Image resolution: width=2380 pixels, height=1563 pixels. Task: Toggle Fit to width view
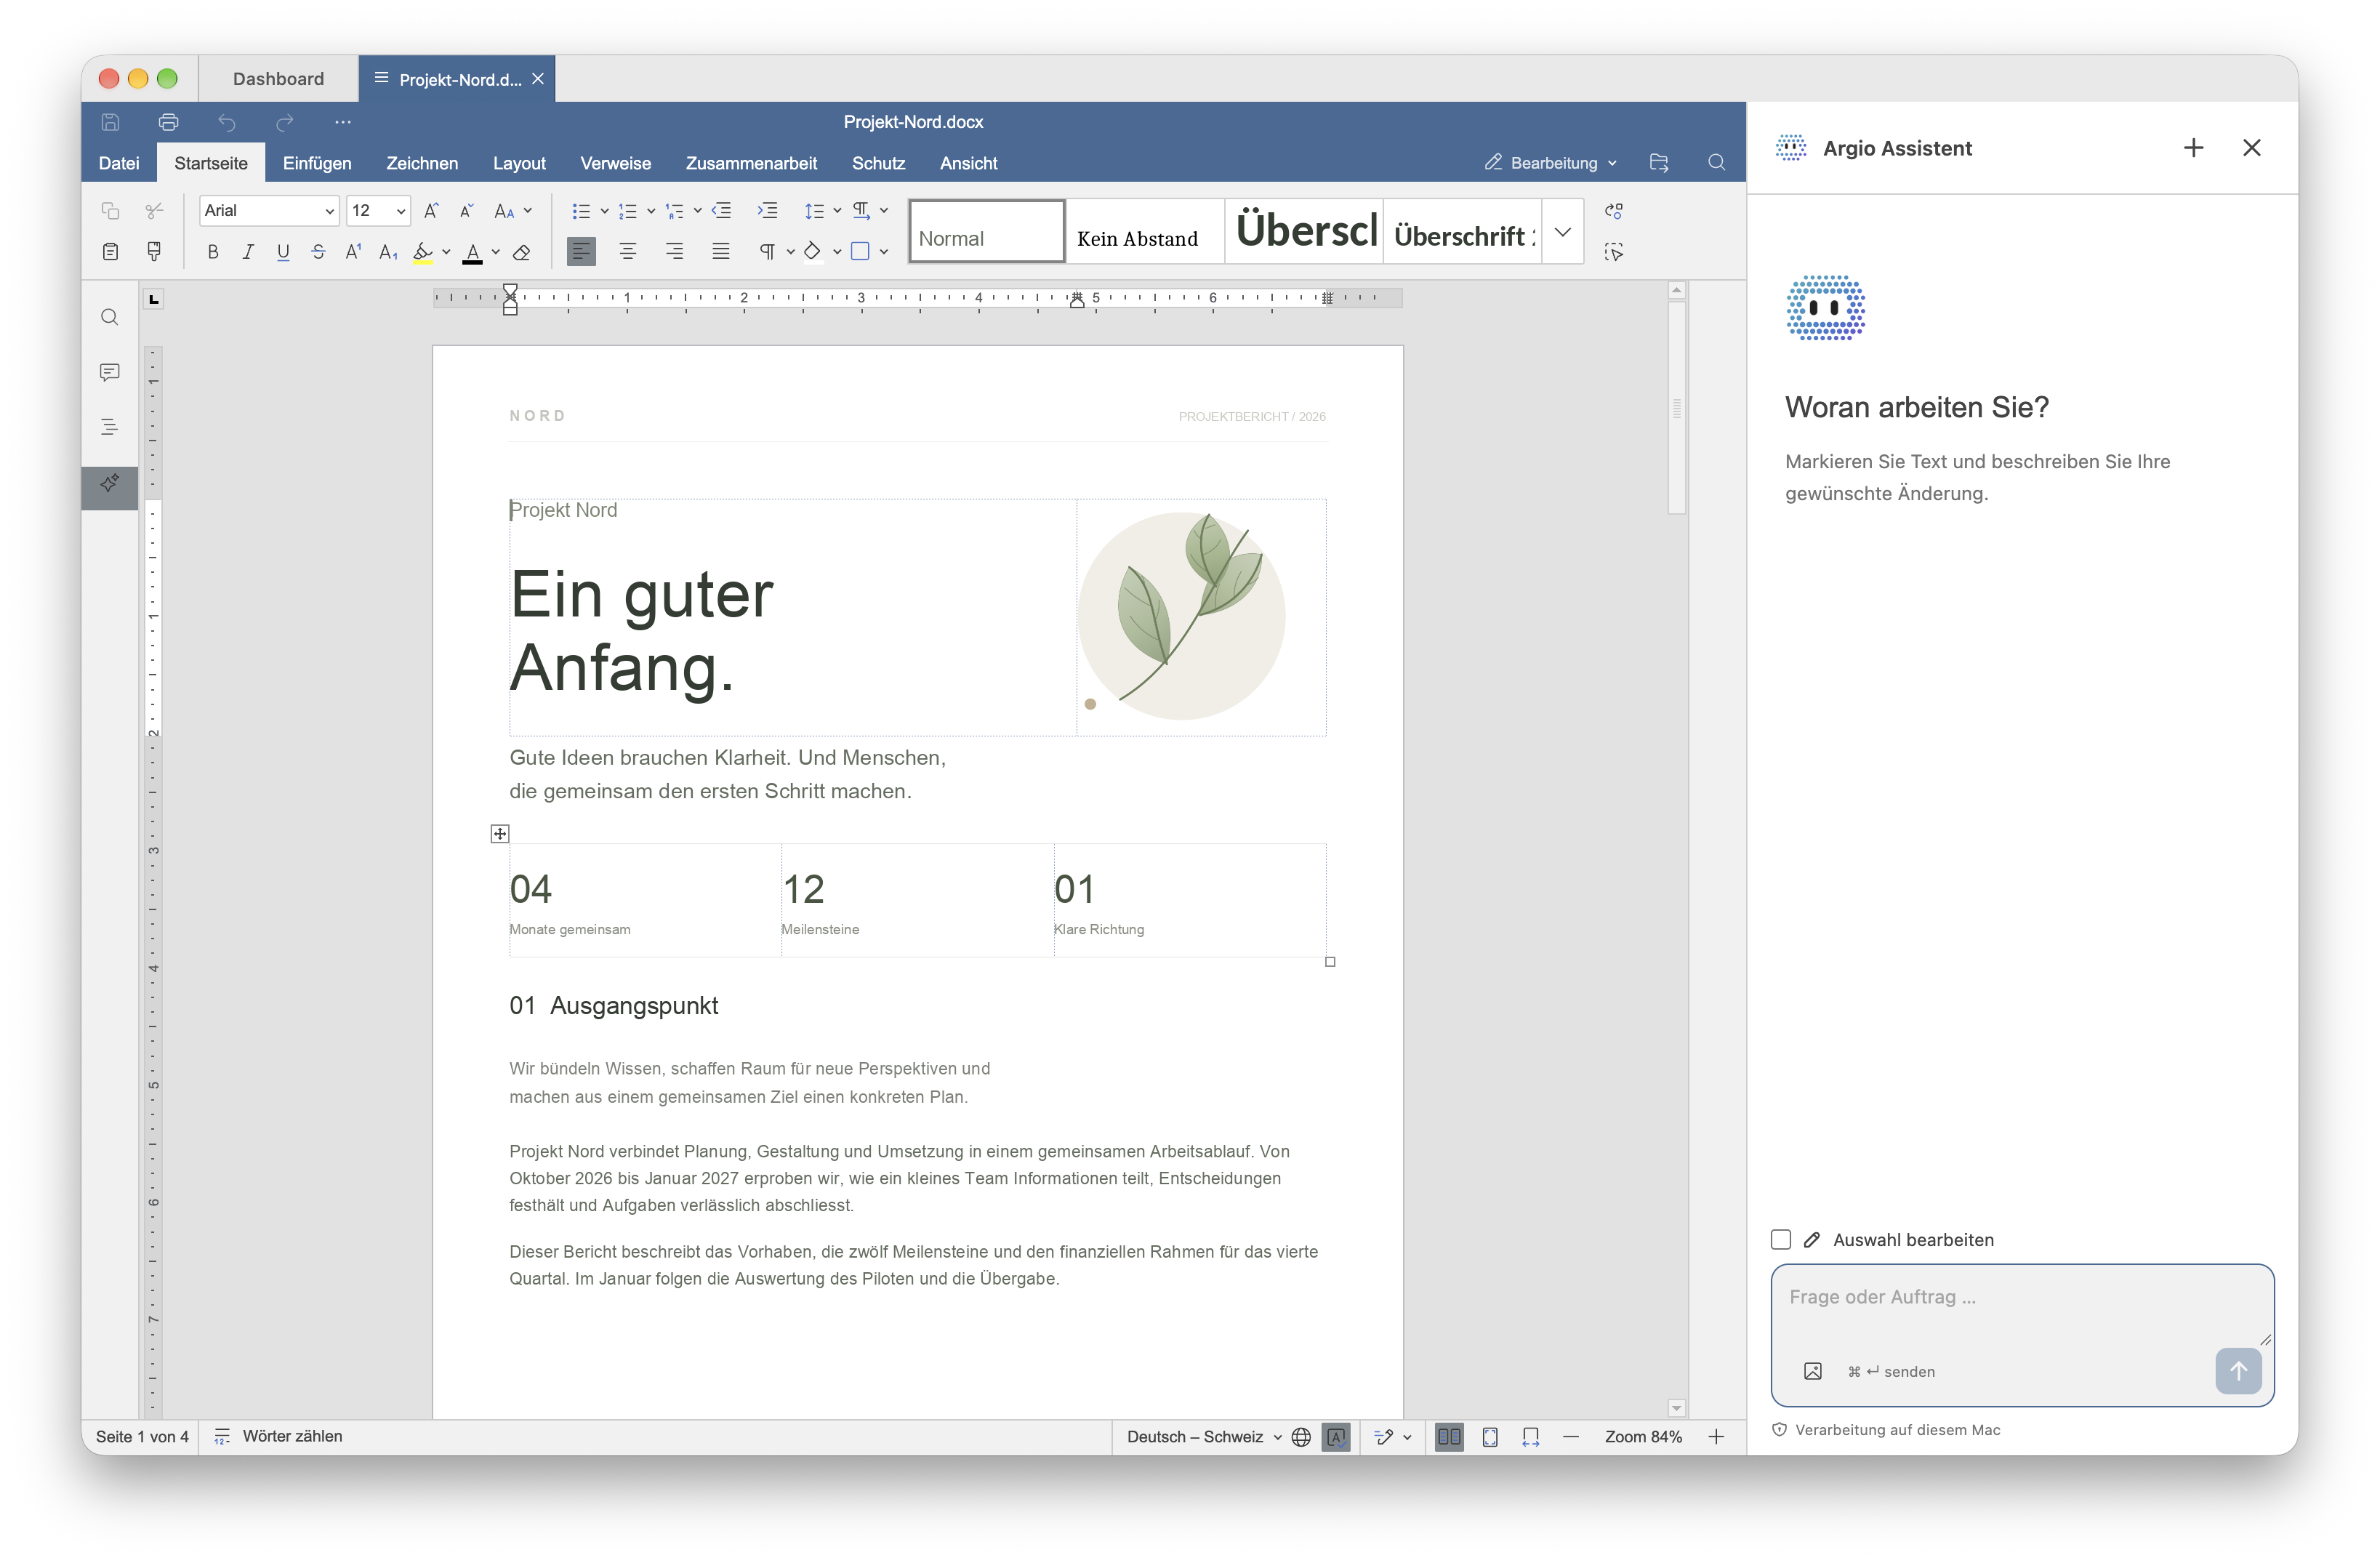pos(1531,1437)
